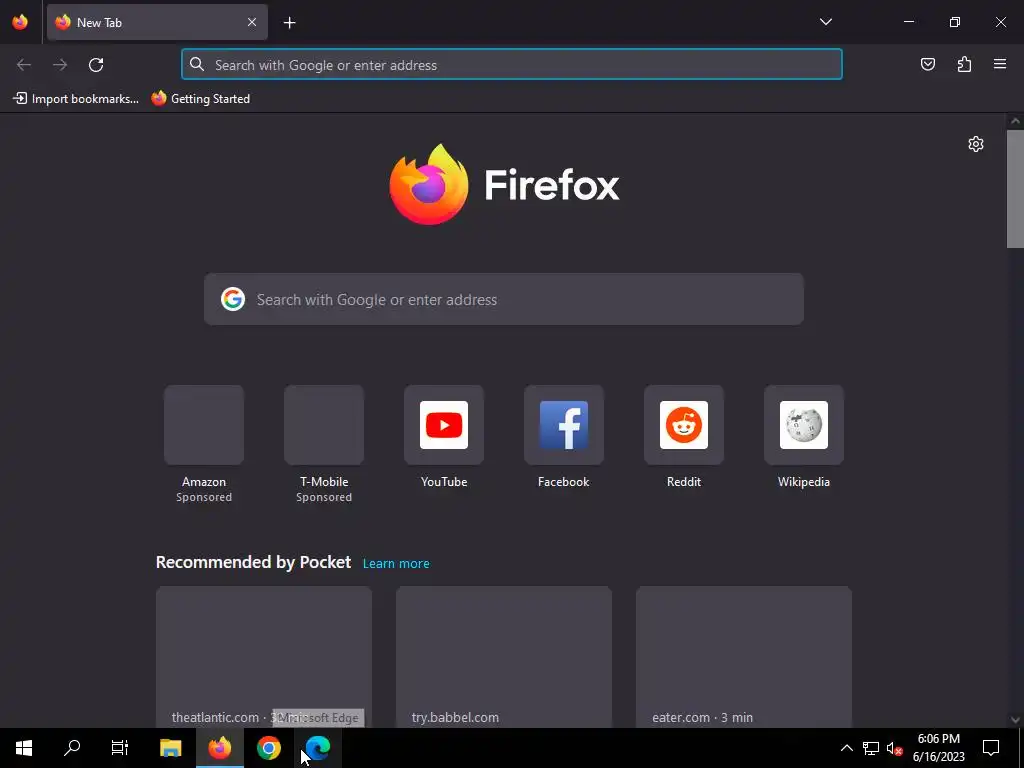
Task: Click the Firefox View icon in the tab bar
Action: [x=20, y=22]
